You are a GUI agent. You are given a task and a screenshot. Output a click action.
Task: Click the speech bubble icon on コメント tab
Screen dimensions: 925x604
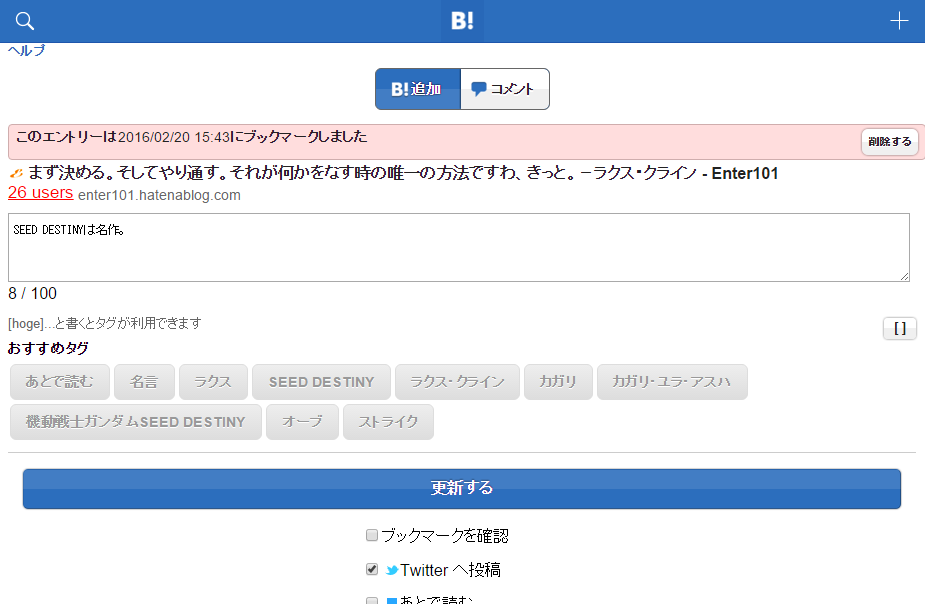click(x=480, y=88)
